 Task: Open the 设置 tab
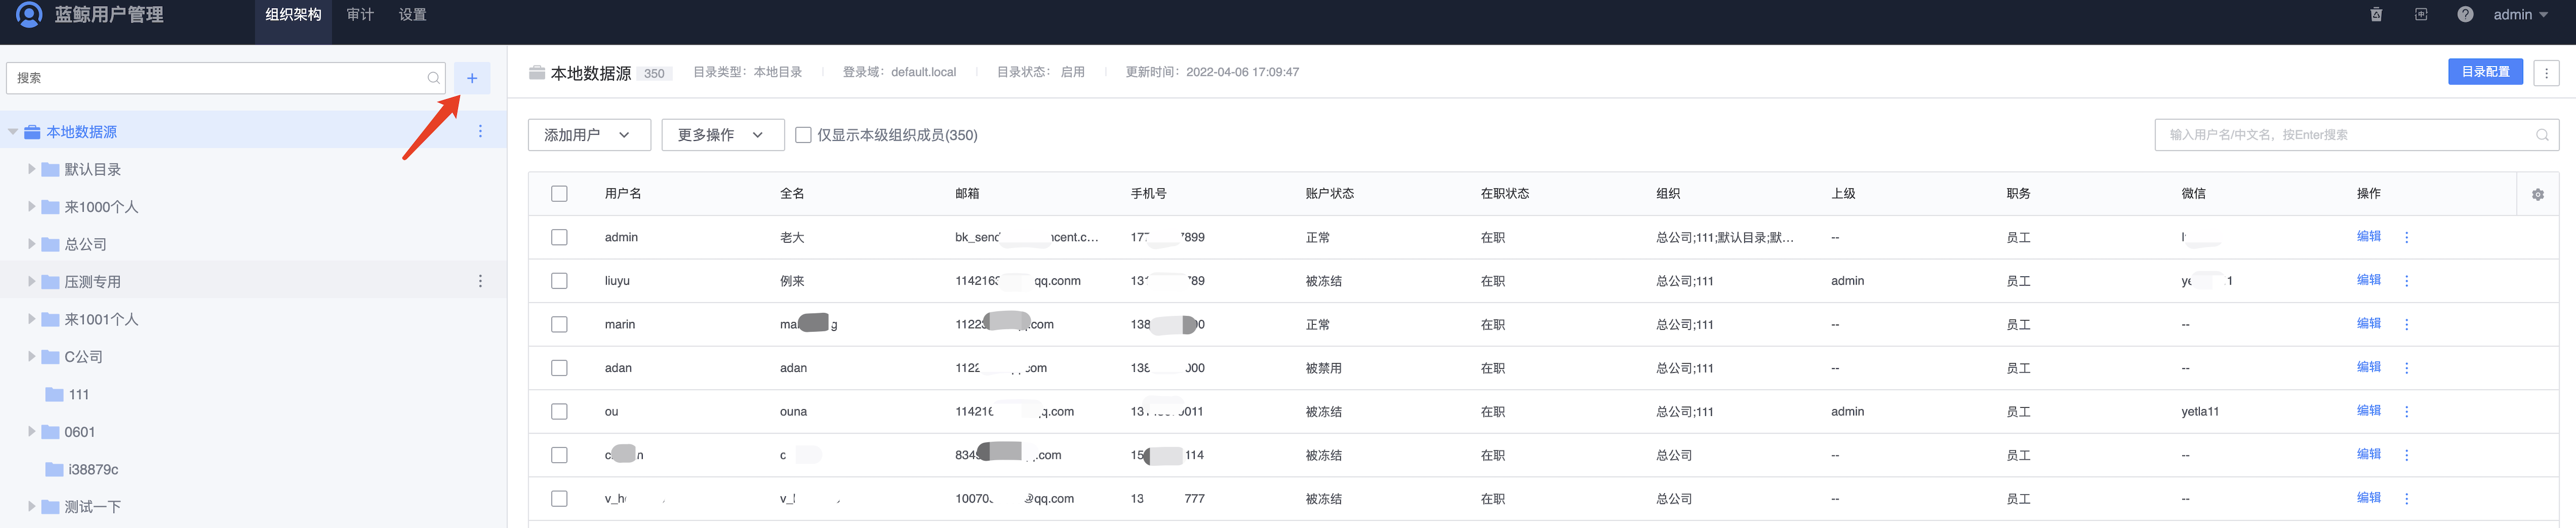pos(412,15)
